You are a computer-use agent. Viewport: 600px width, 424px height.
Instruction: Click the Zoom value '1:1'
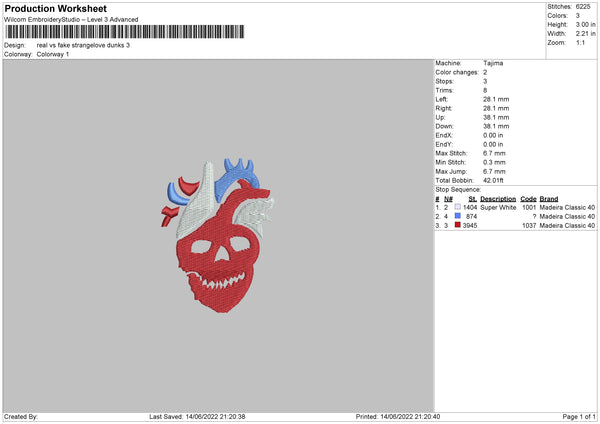580,43
